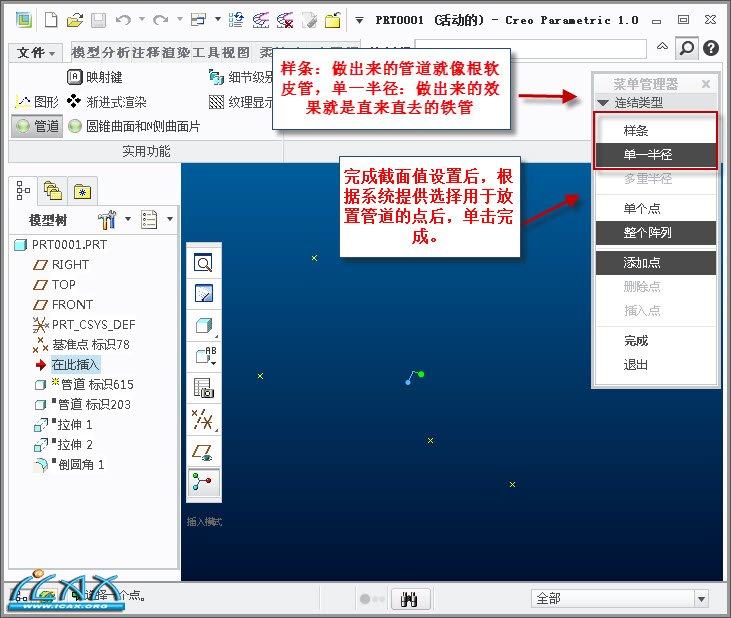This screenshot has height=618, width=731.
Task: Click the Named views icon
Action: (x=205, y=356)
